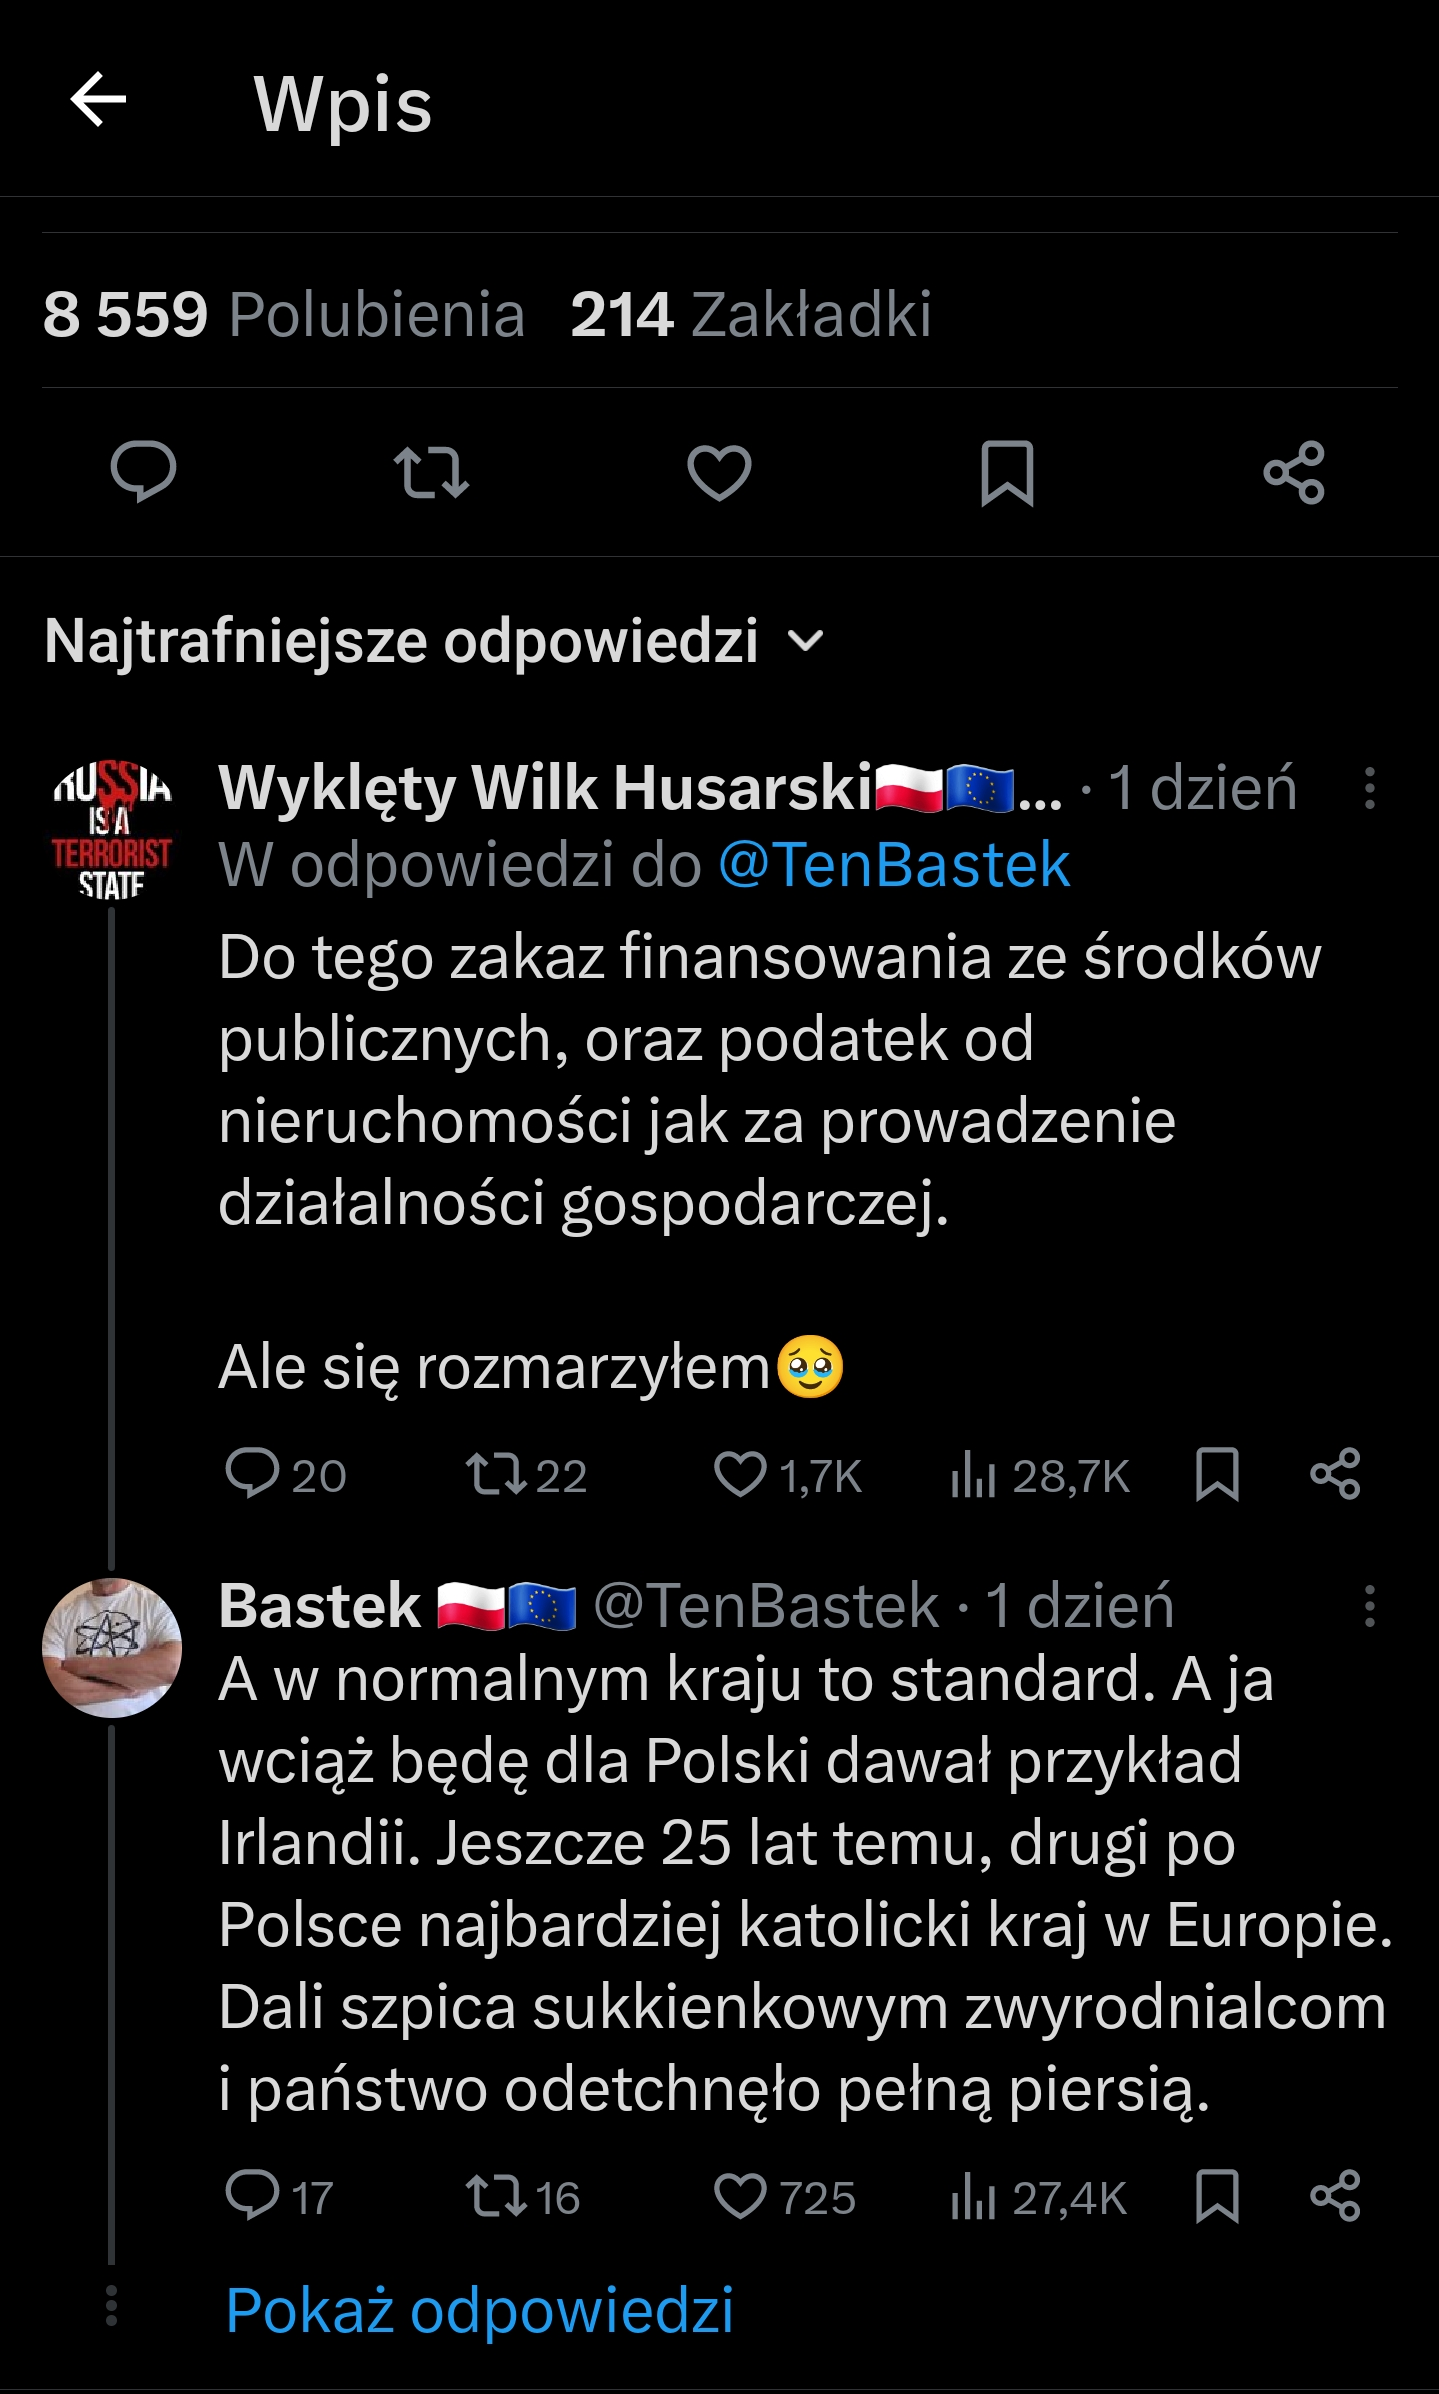Repost the main post
The image size is (1439, 2394).
pyautogui.click(x=431, y=472)
